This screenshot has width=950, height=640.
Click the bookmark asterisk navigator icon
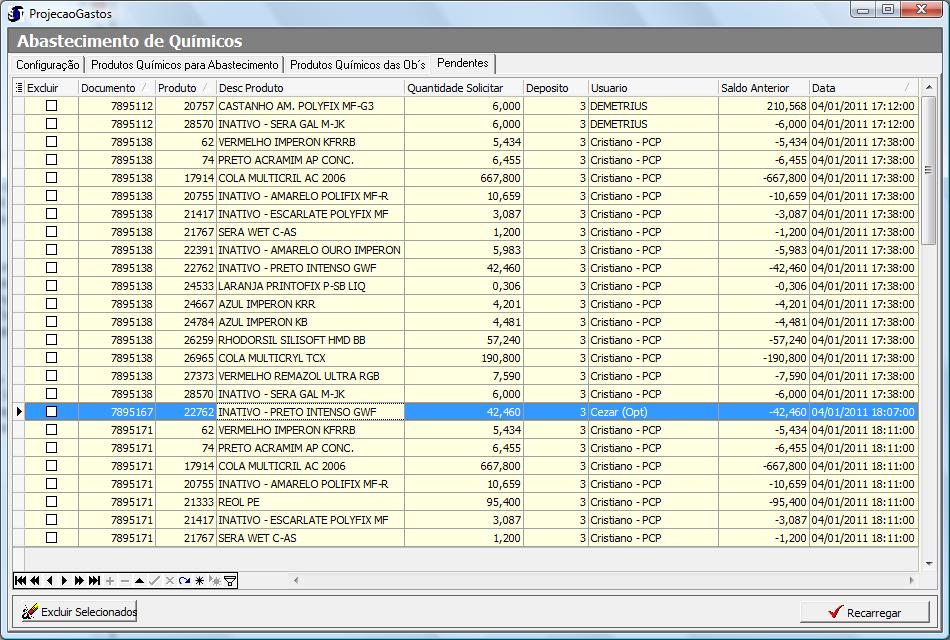[x=199, y=581]
